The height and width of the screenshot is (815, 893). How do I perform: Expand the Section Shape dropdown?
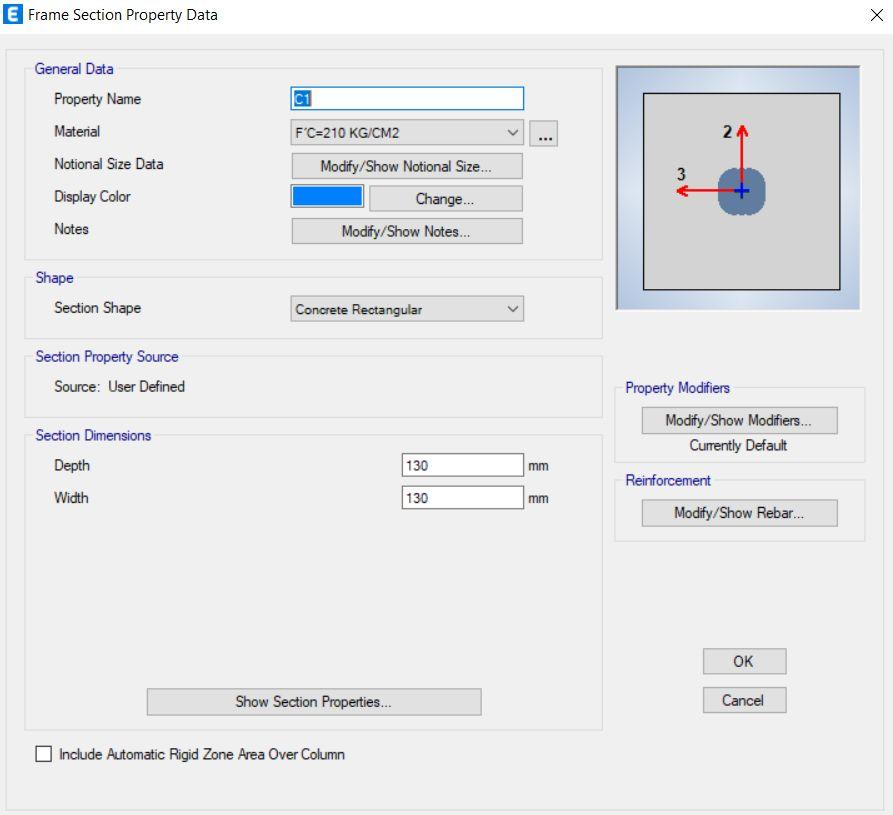pos(407,309)
